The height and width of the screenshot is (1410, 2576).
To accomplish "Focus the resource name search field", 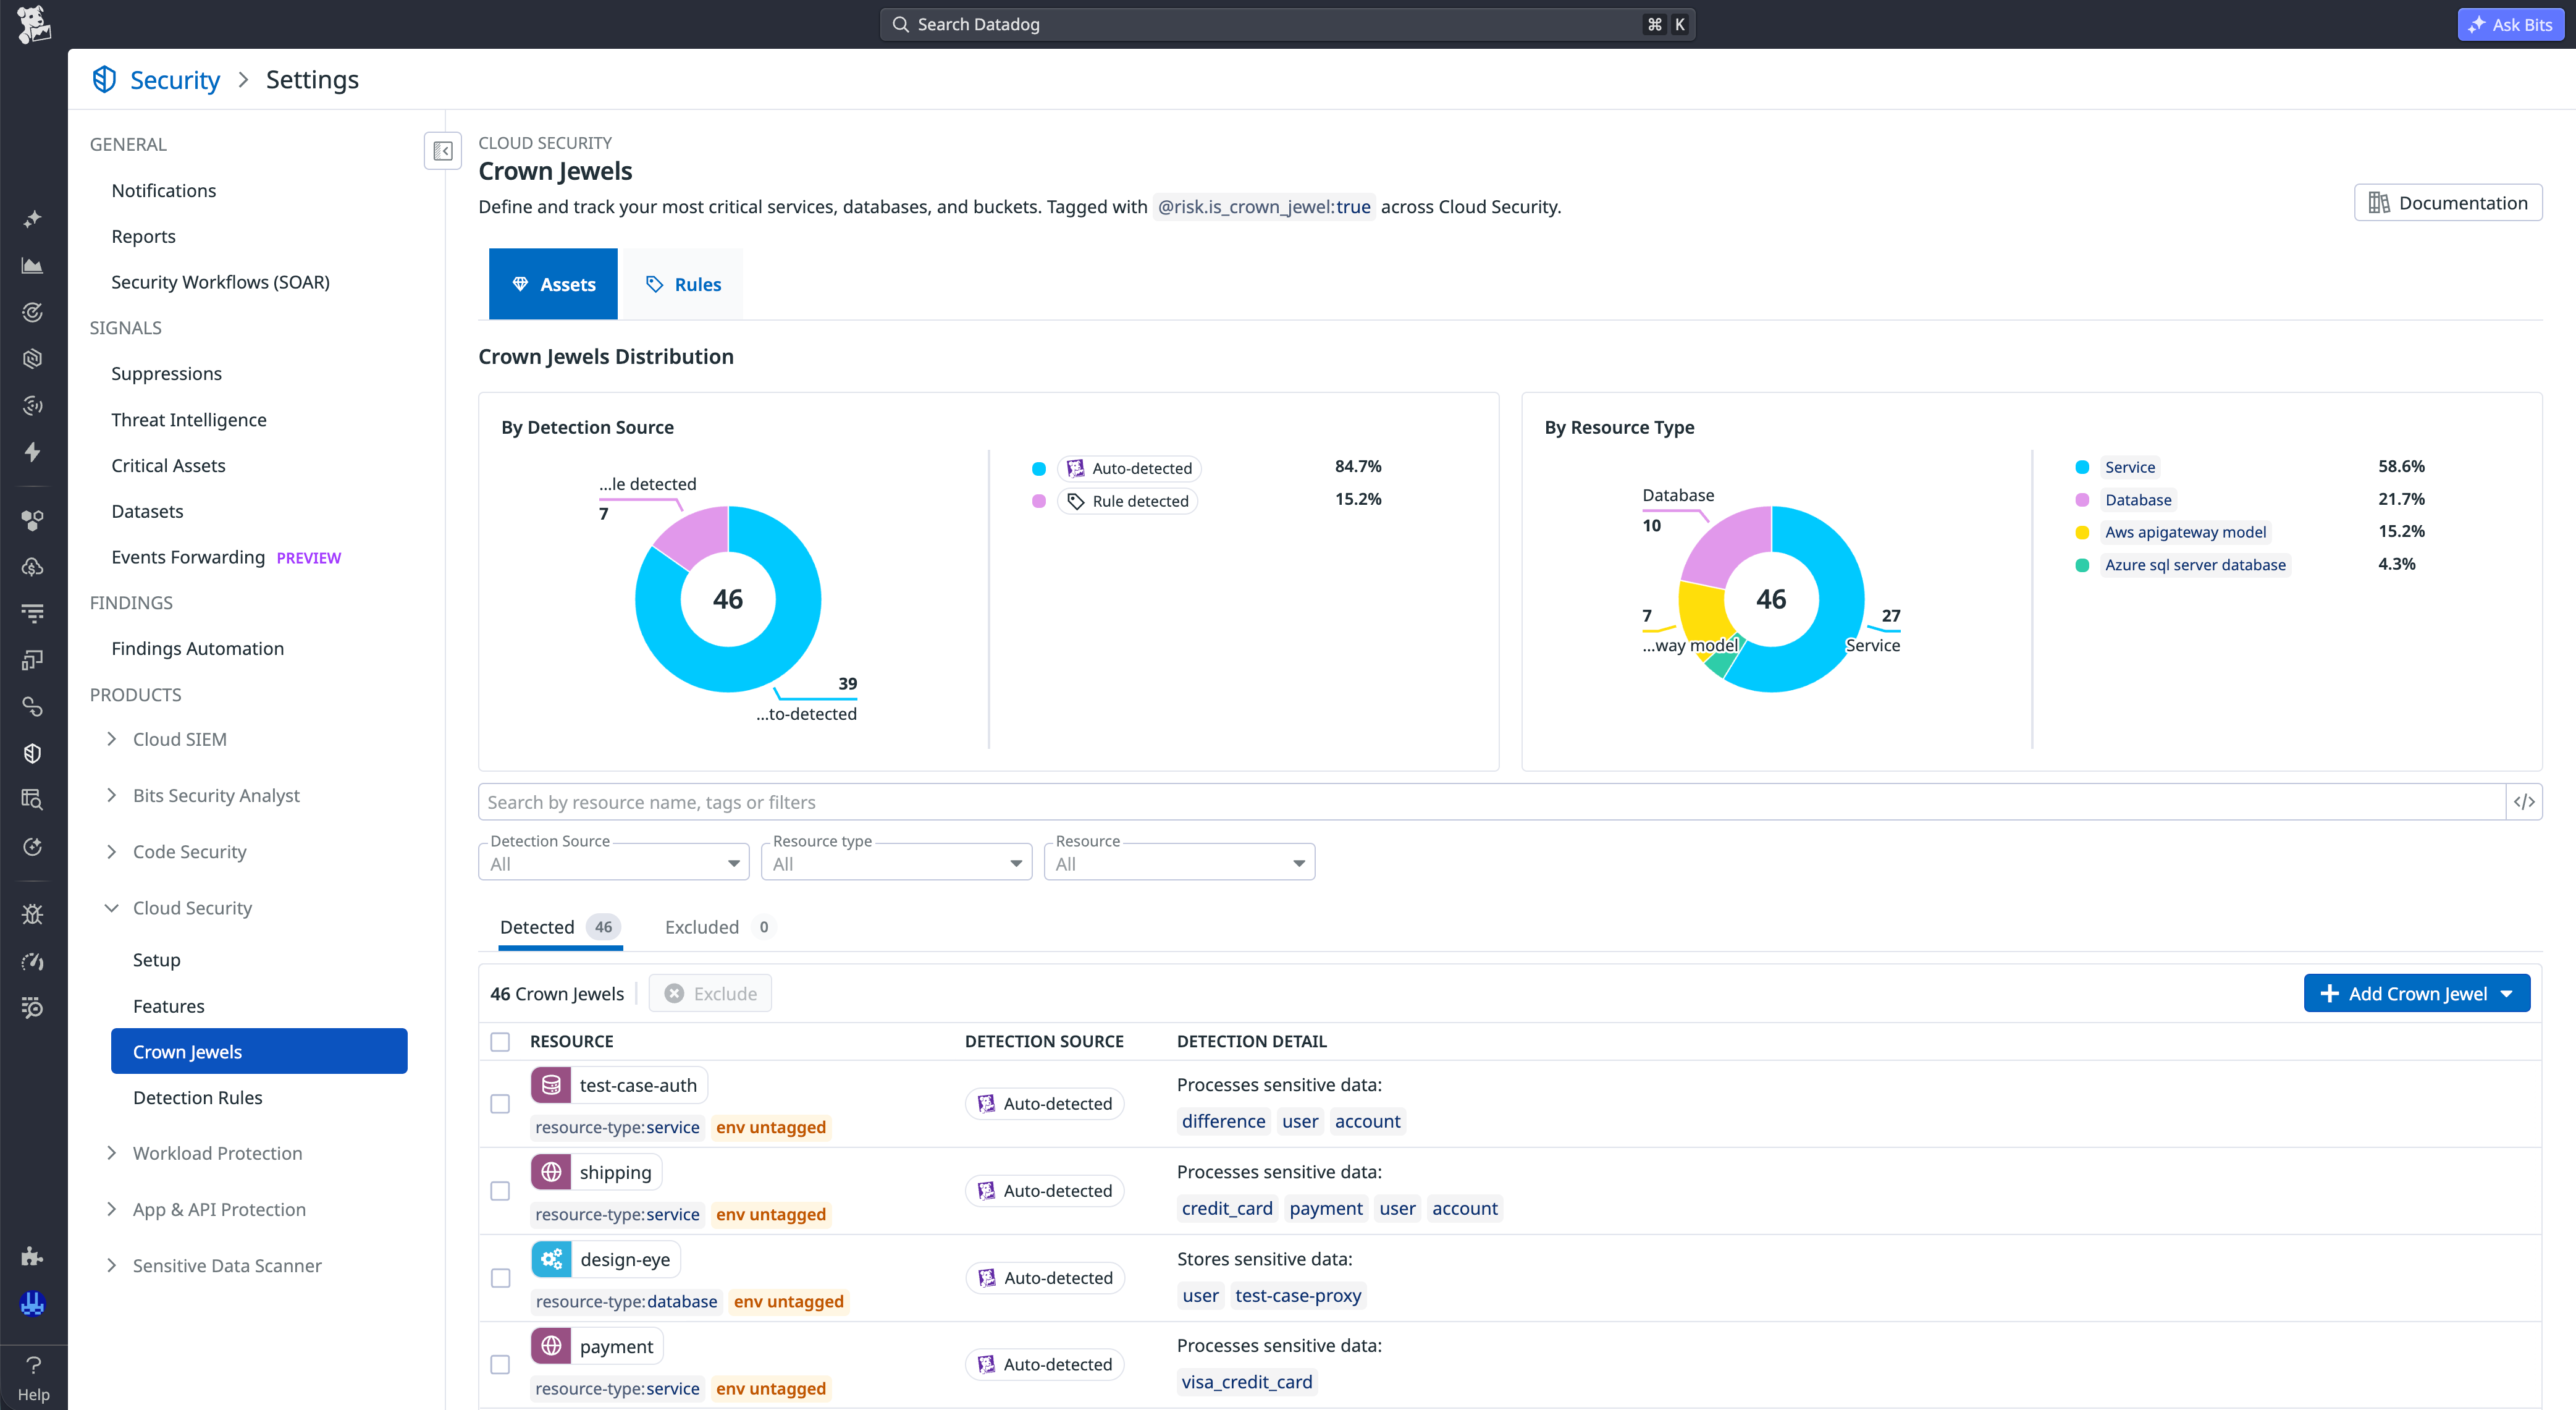I will (1492, 802).
